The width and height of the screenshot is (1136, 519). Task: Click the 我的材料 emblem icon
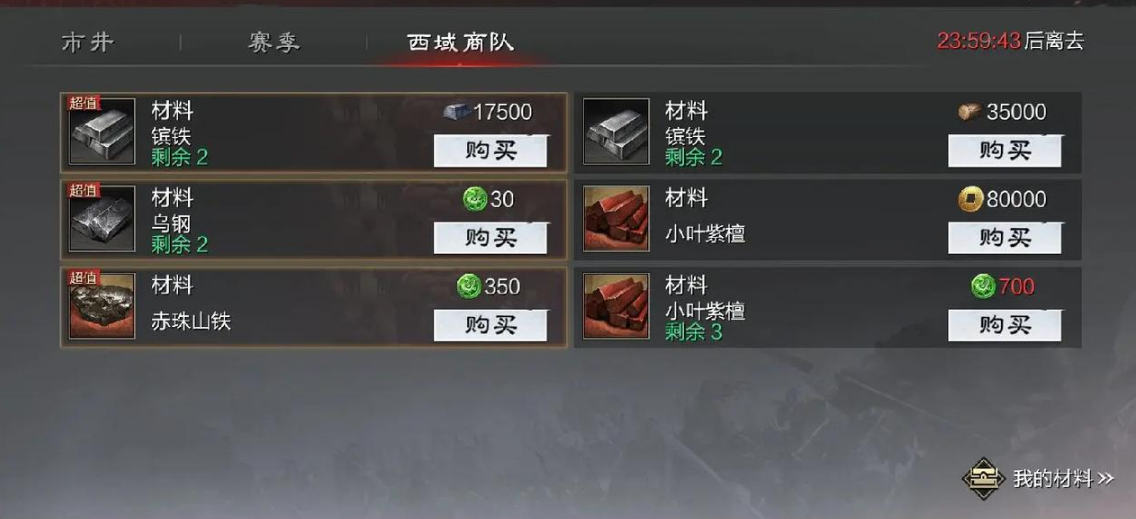tap(983, 478)
